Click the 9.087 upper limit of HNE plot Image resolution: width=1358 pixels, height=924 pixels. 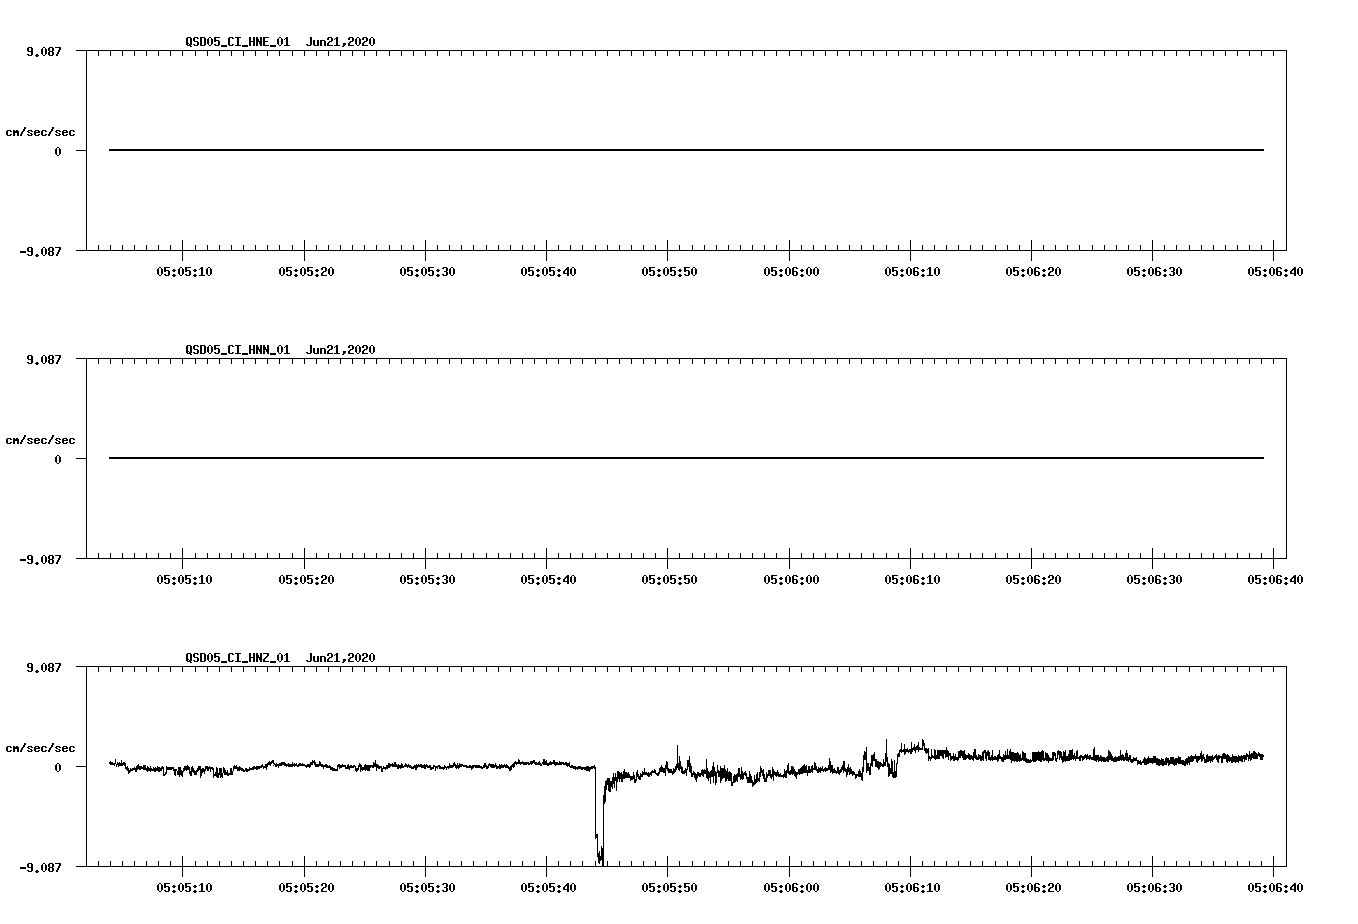(x=44, y=51)
